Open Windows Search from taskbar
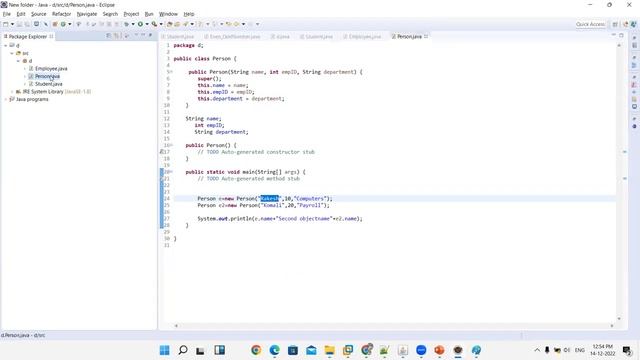Screen dimensions: 640x360 coord(183,350)
